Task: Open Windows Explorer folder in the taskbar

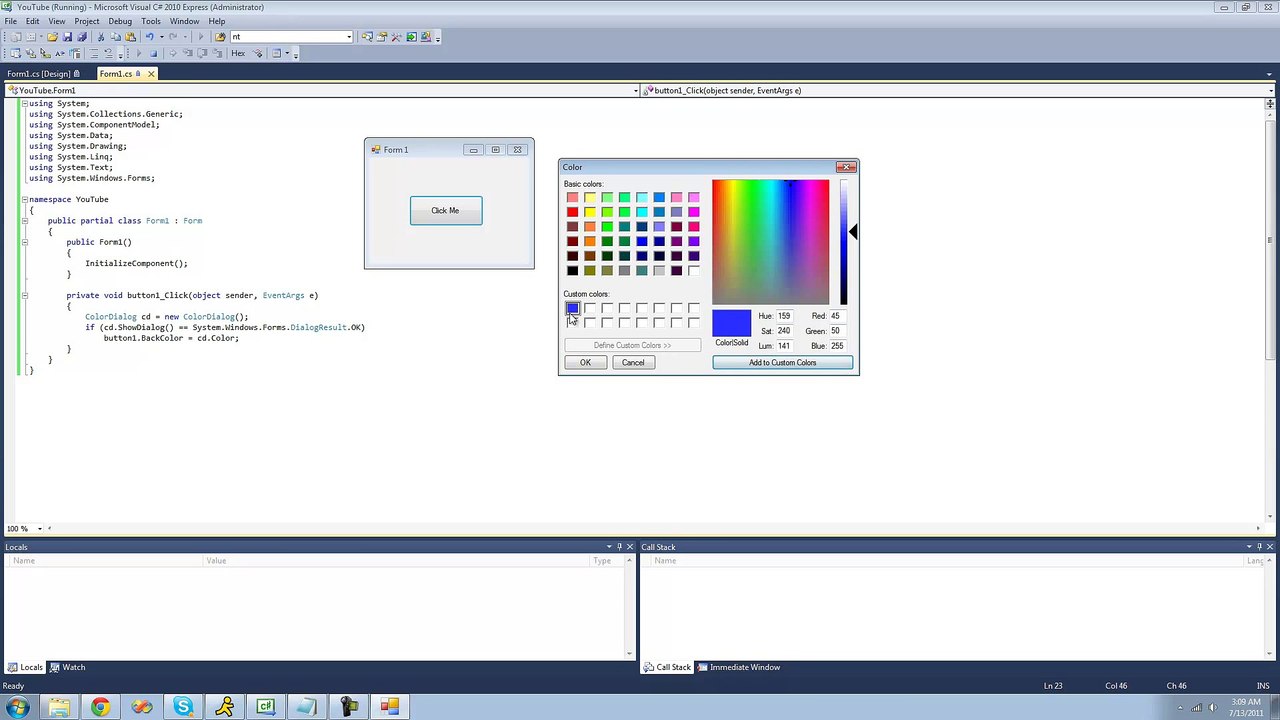Action: coord(59,707)
